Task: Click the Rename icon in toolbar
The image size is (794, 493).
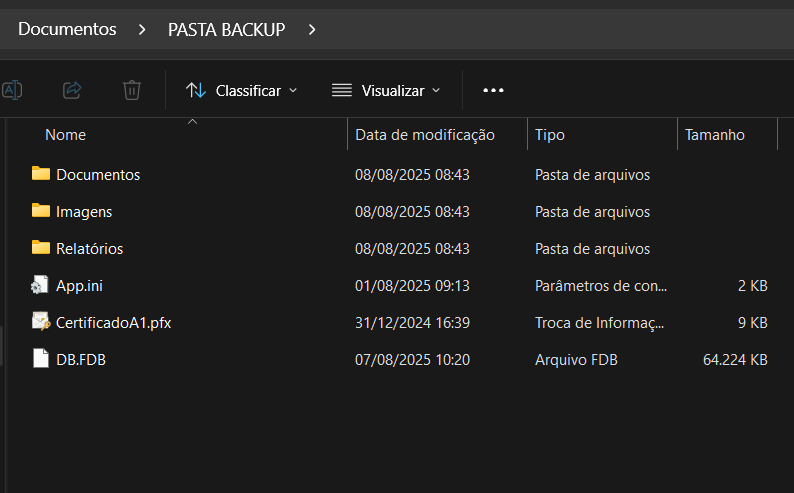Action: (x=12, y=90)
